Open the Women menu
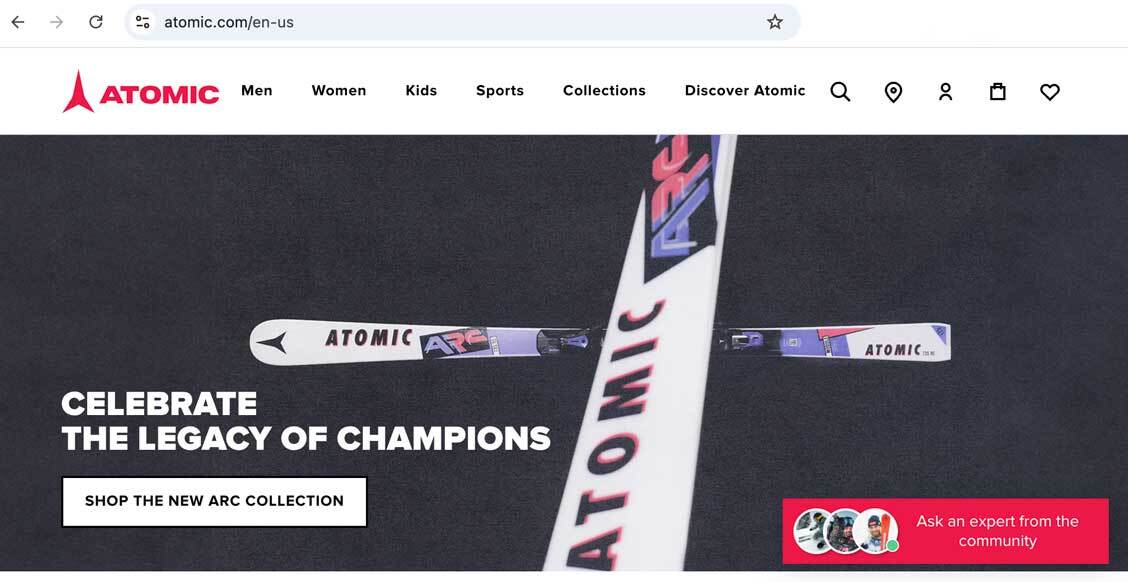 click(x=339, y=91)
